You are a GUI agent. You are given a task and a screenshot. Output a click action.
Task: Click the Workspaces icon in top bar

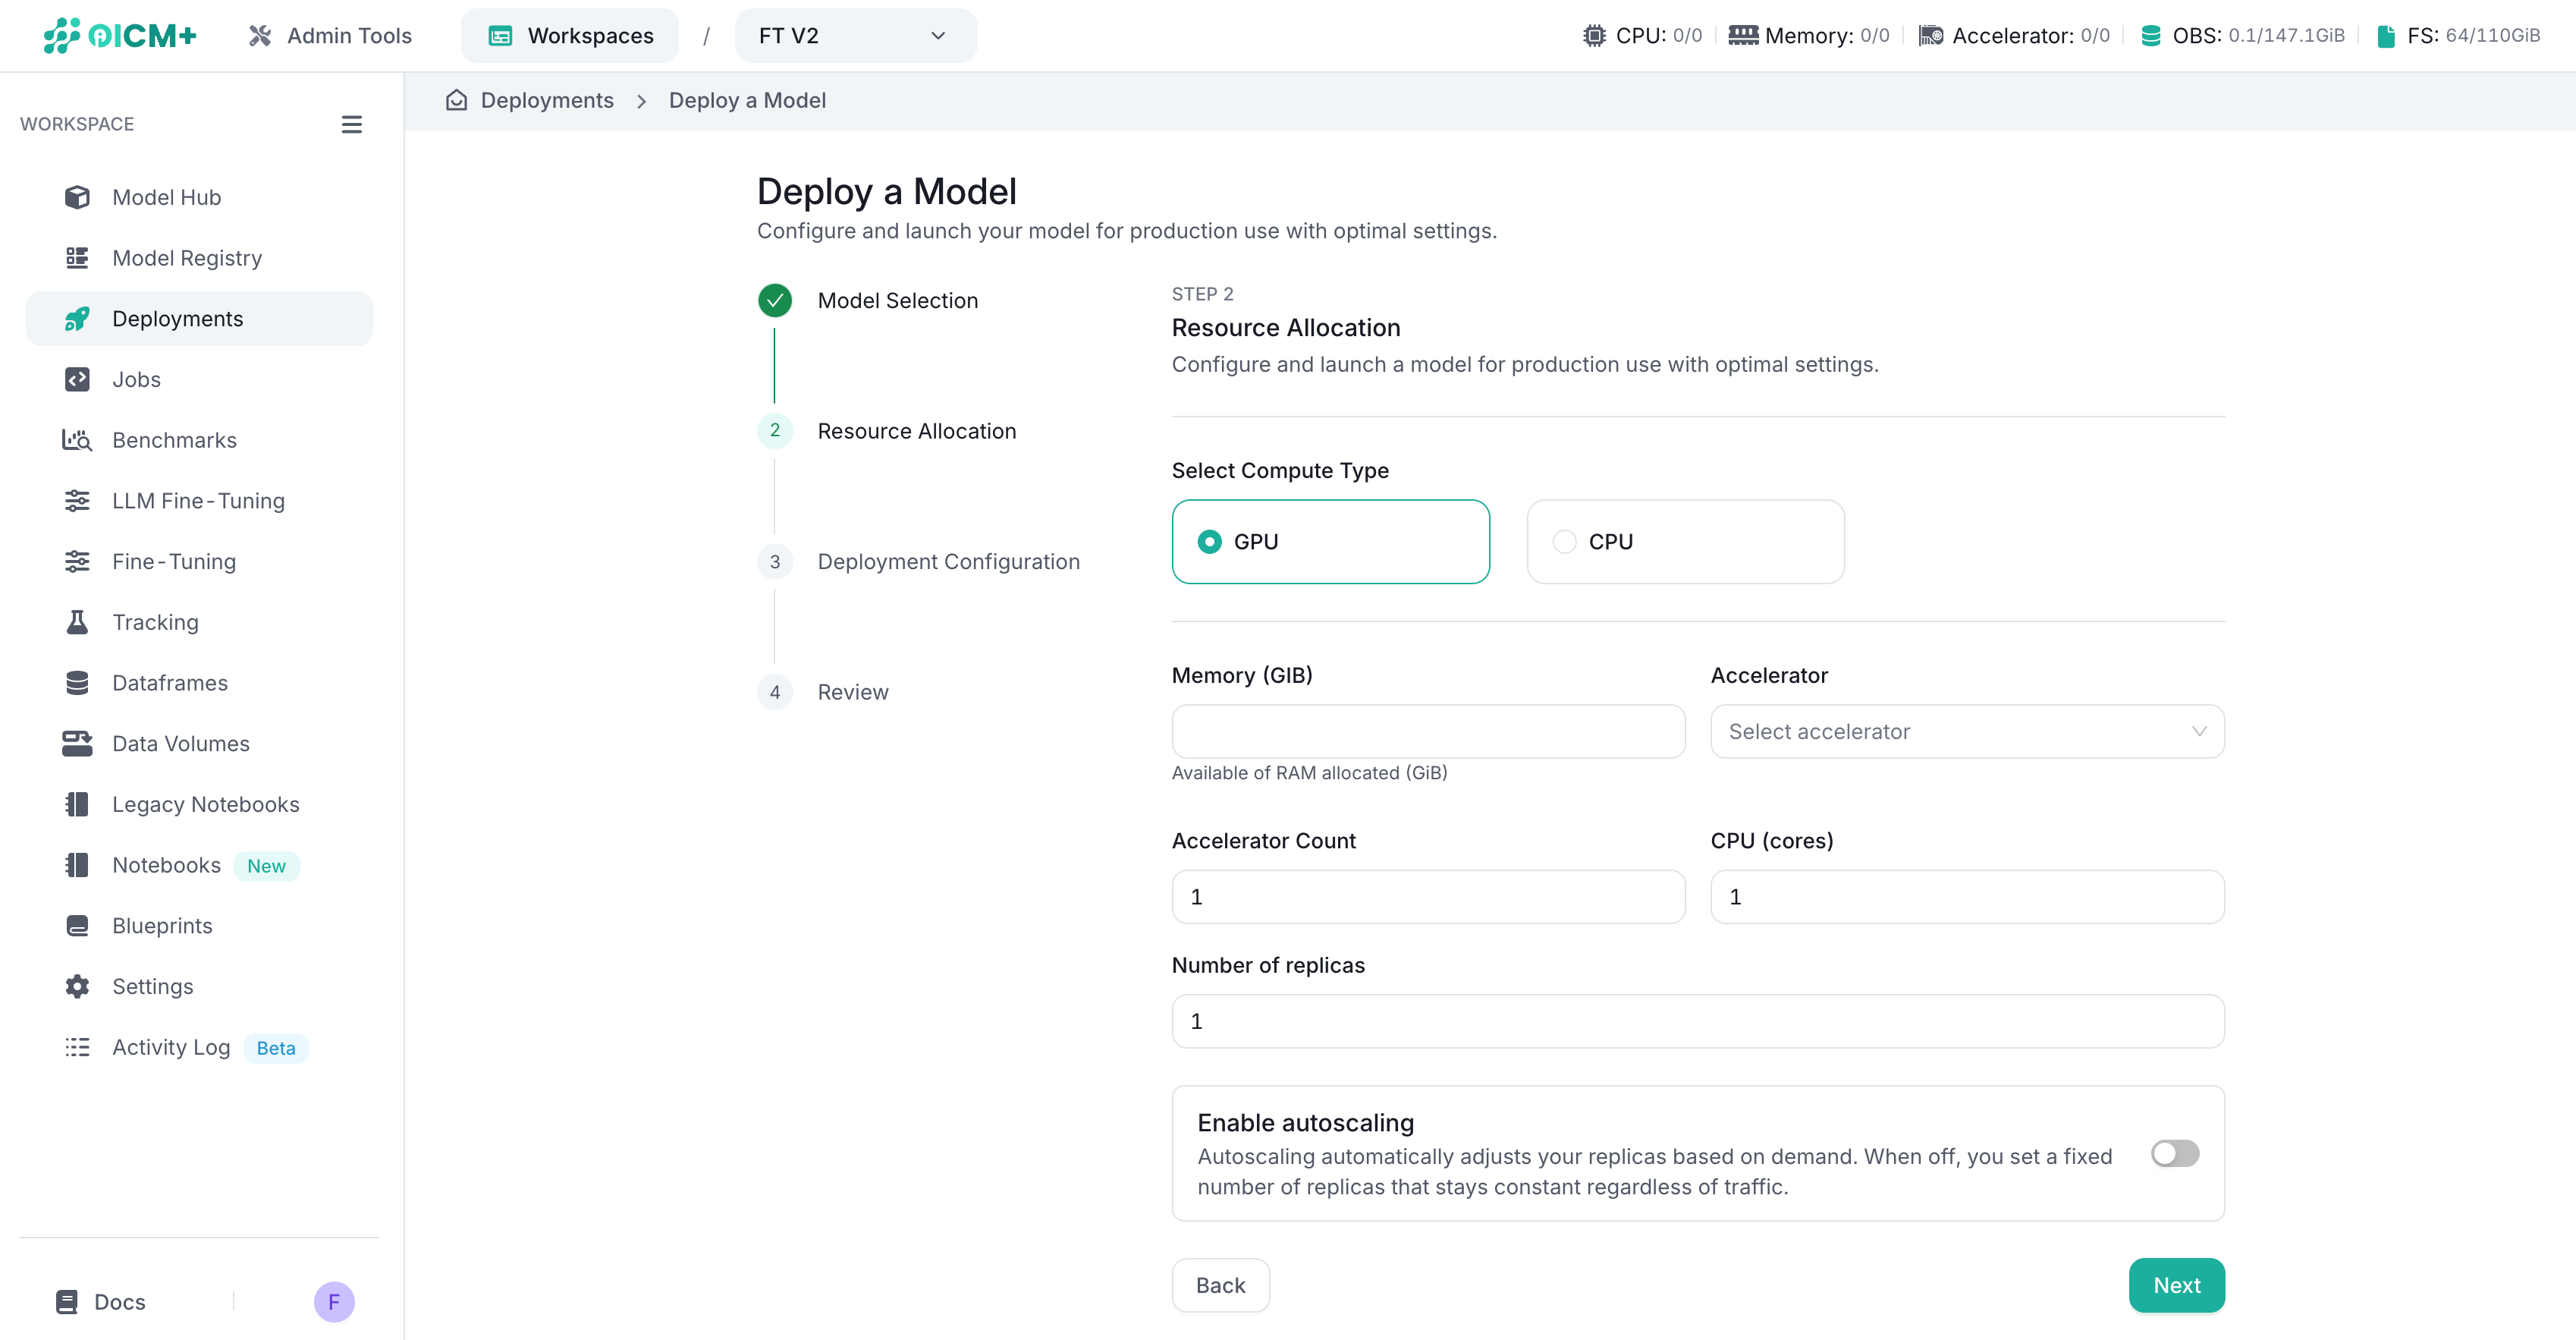tap(500, 36)
